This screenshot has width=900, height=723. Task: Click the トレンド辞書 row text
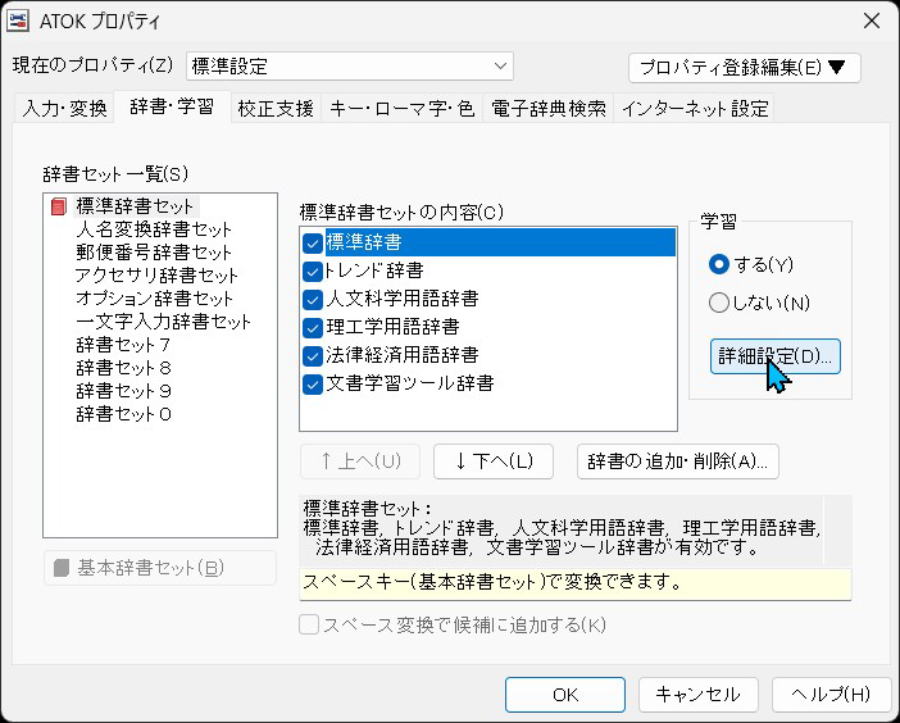[x=374, y=270]
